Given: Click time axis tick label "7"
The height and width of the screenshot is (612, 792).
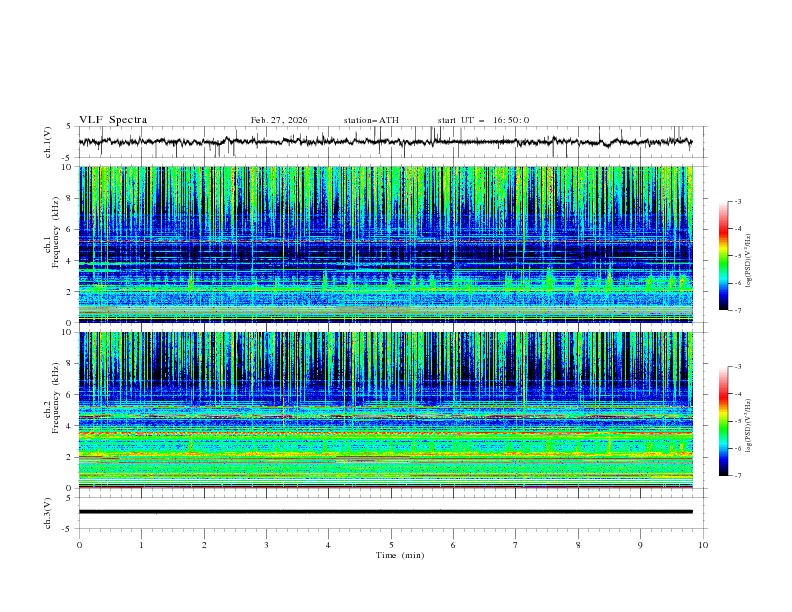Looking at the screenshot, I should [x=516, y=545].
